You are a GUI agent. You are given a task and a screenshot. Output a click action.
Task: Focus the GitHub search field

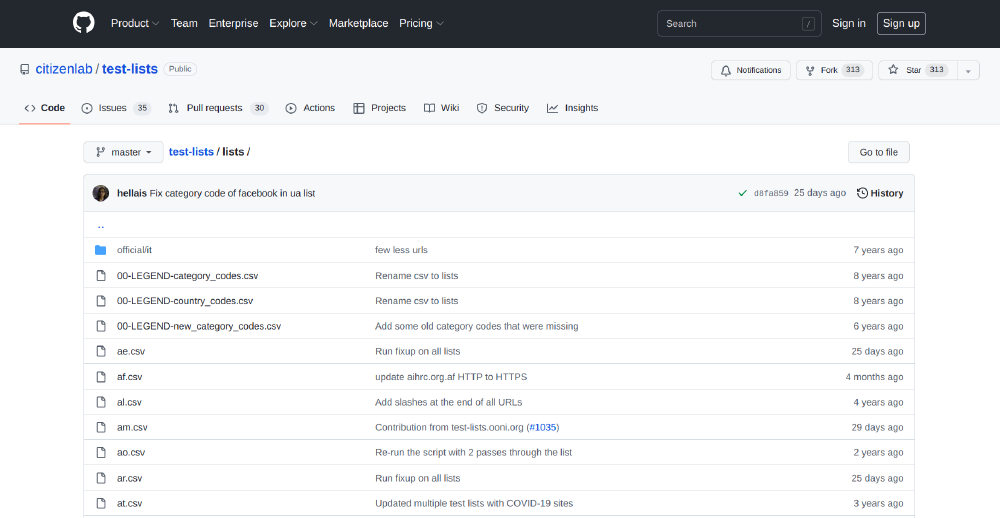click(739, 24)
